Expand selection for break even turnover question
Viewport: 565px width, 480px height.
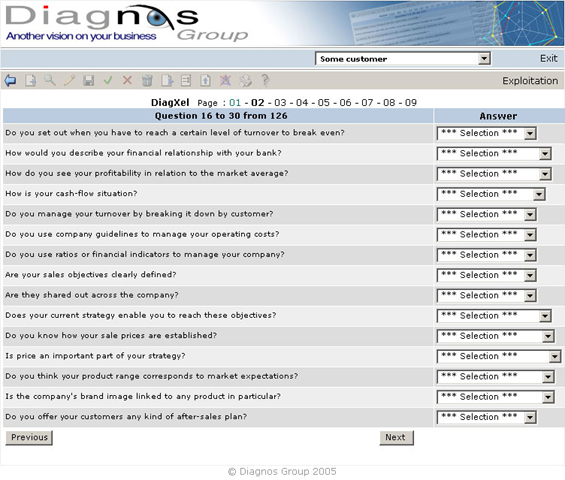486,133
